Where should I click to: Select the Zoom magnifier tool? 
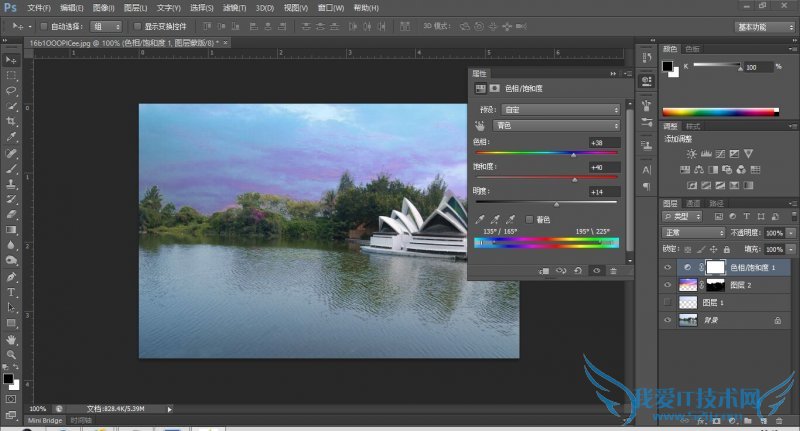click(x=12, y=354)
